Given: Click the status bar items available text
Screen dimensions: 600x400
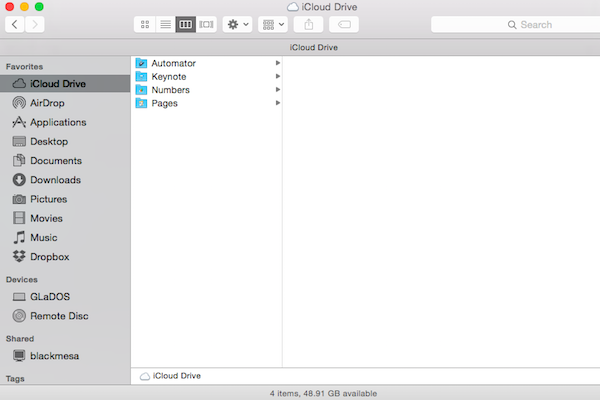Looking at the screenshot, I should (x=323, y=393).
